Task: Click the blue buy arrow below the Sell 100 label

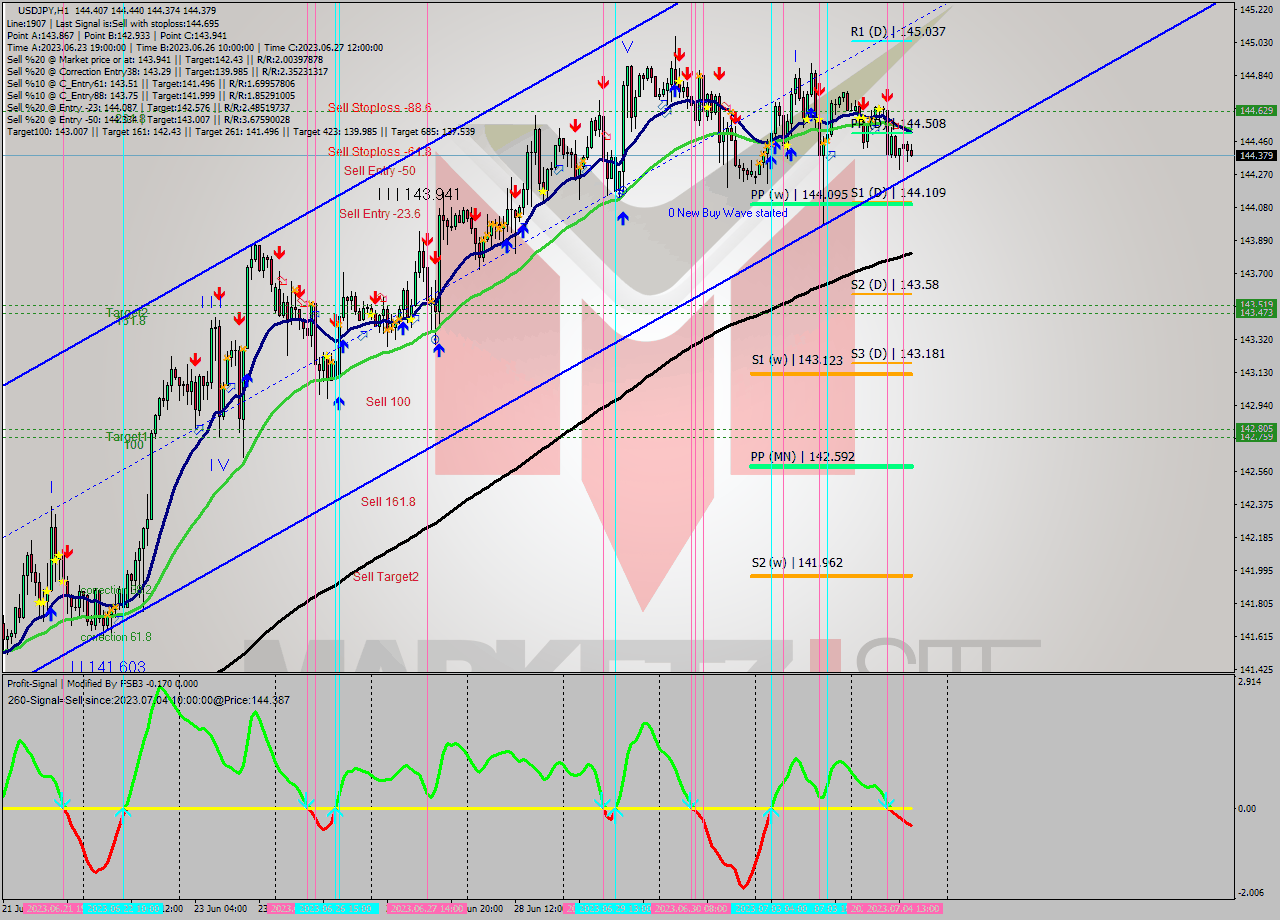Action: tap(340, 404)
